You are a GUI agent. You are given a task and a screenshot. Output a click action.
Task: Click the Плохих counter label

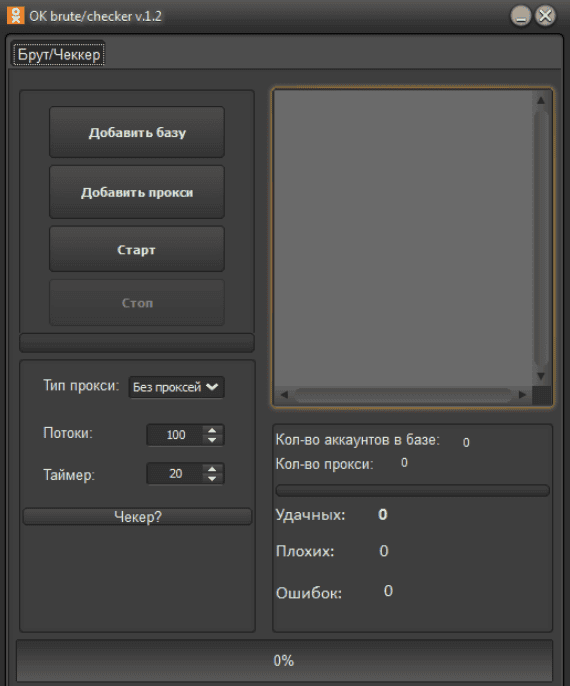click(305, 551)
